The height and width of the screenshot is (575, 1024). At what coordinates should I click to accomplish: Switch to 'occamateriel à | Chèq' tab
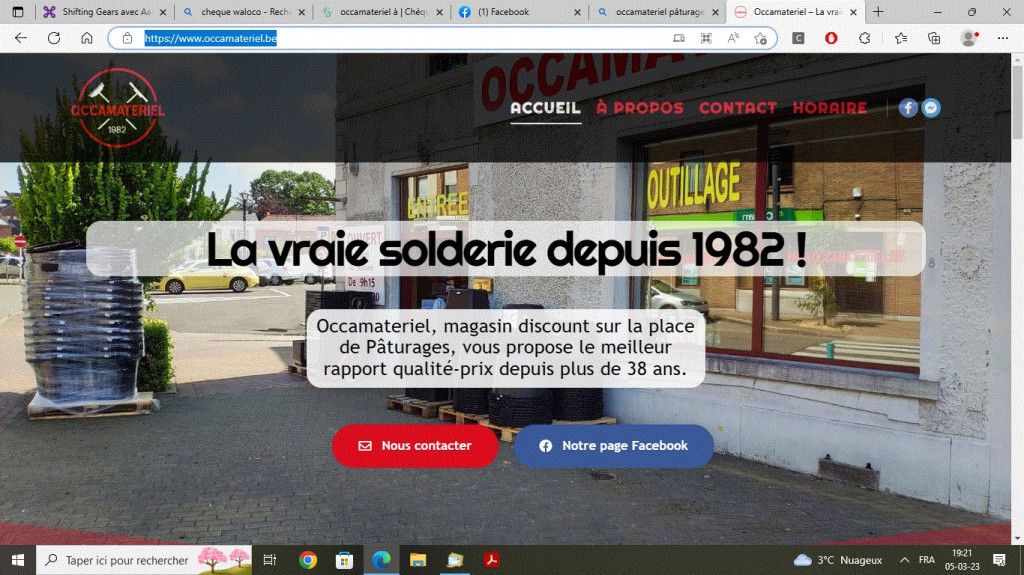pos(383,12)
